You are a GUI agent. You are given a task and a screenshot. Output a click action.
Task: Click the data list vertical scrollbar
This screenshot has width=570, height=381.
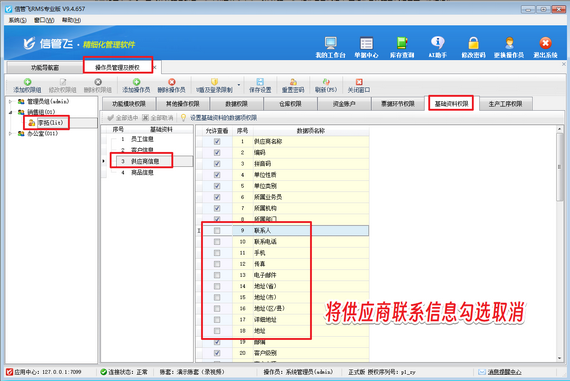point(559,244)
